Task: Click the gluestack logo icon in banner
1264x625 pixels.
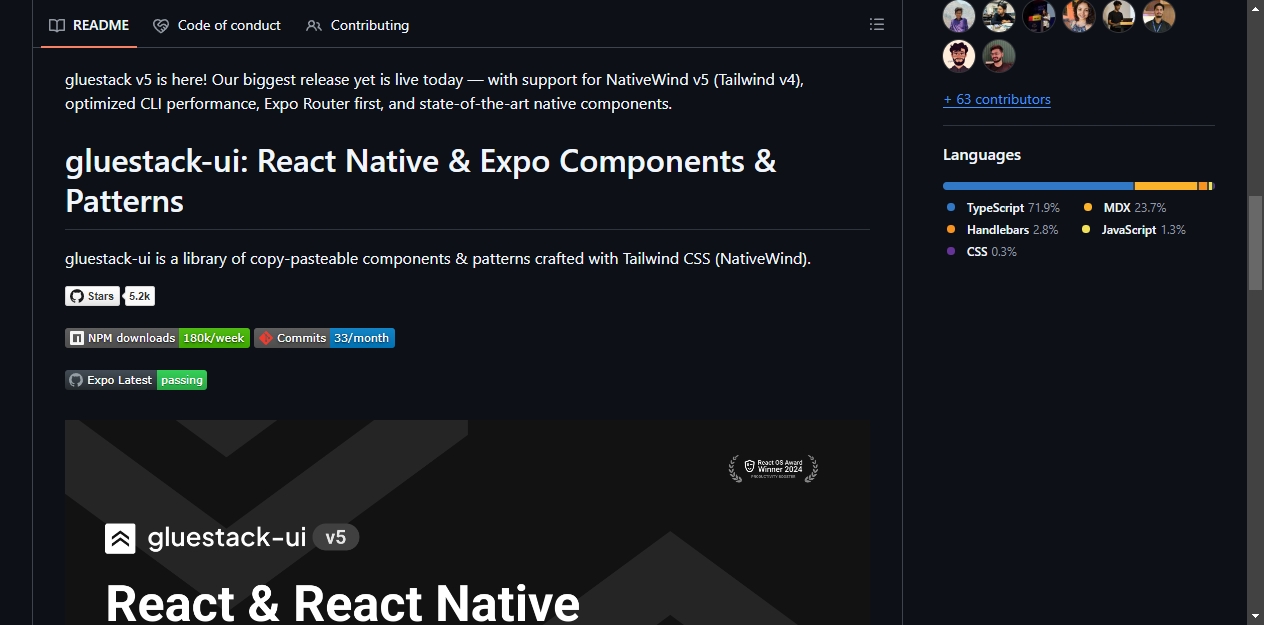Action: pyautogui.click(x=120, y=538)
